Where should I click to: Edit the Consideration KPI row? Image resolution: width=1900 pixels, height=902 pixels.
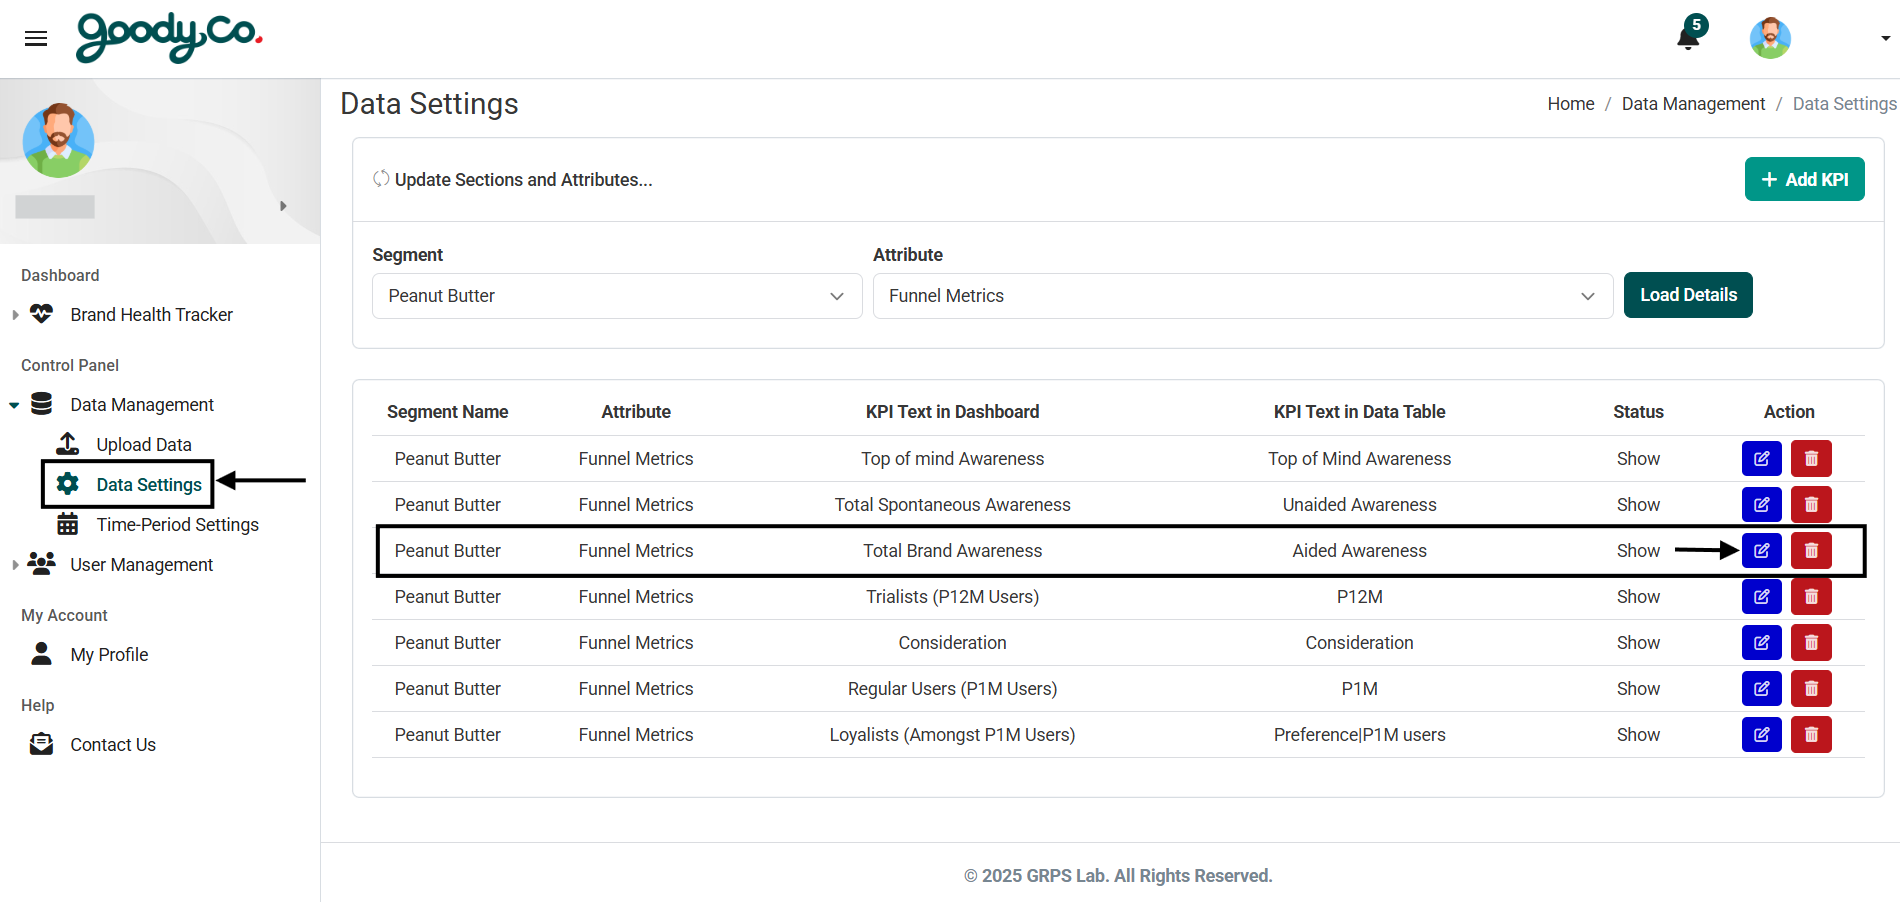1761,642
